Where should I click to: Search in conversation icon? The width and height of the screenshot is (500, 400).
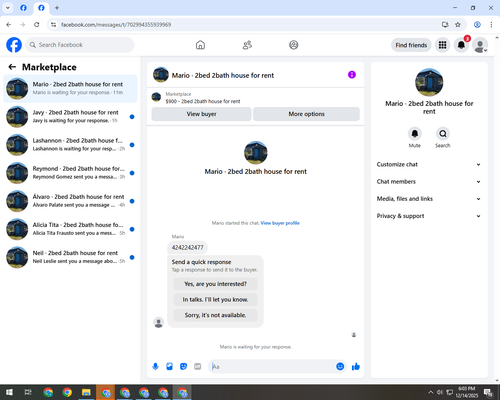pyautogui.click(x=443, y=134)
